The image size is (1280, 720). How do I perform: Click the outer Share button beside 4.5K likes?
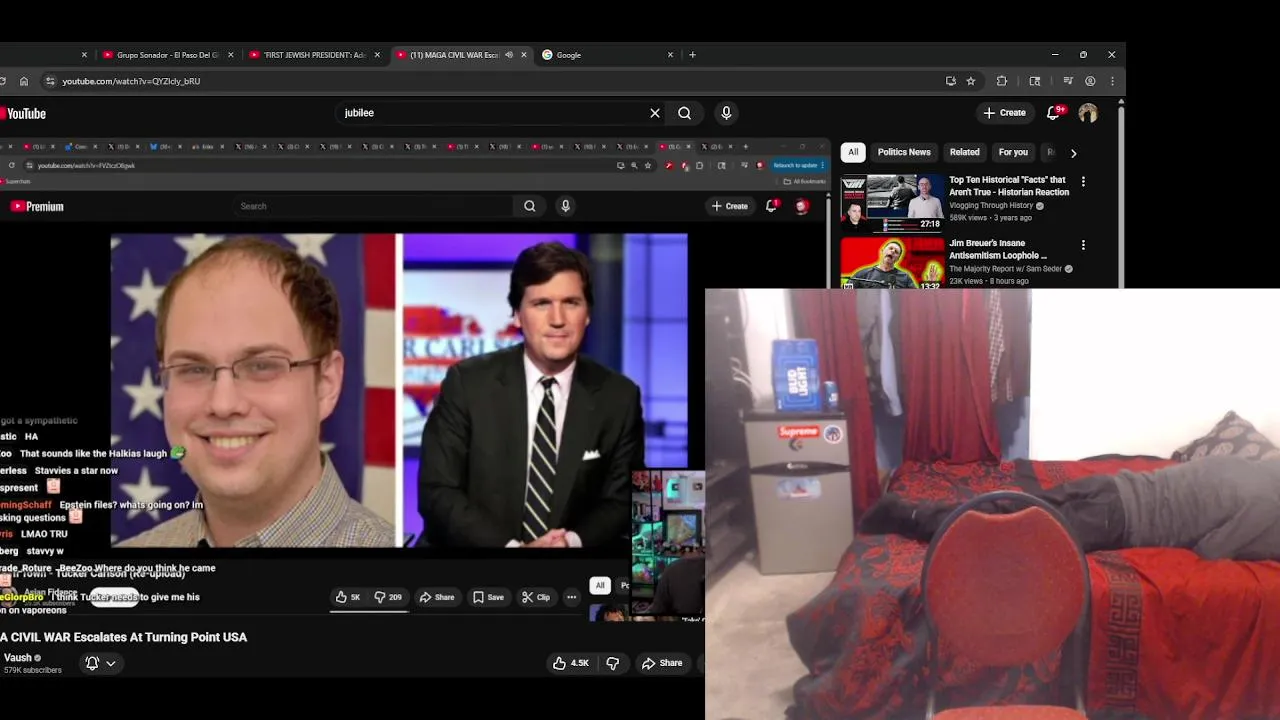pyautogui.click(x=662, y=663)
